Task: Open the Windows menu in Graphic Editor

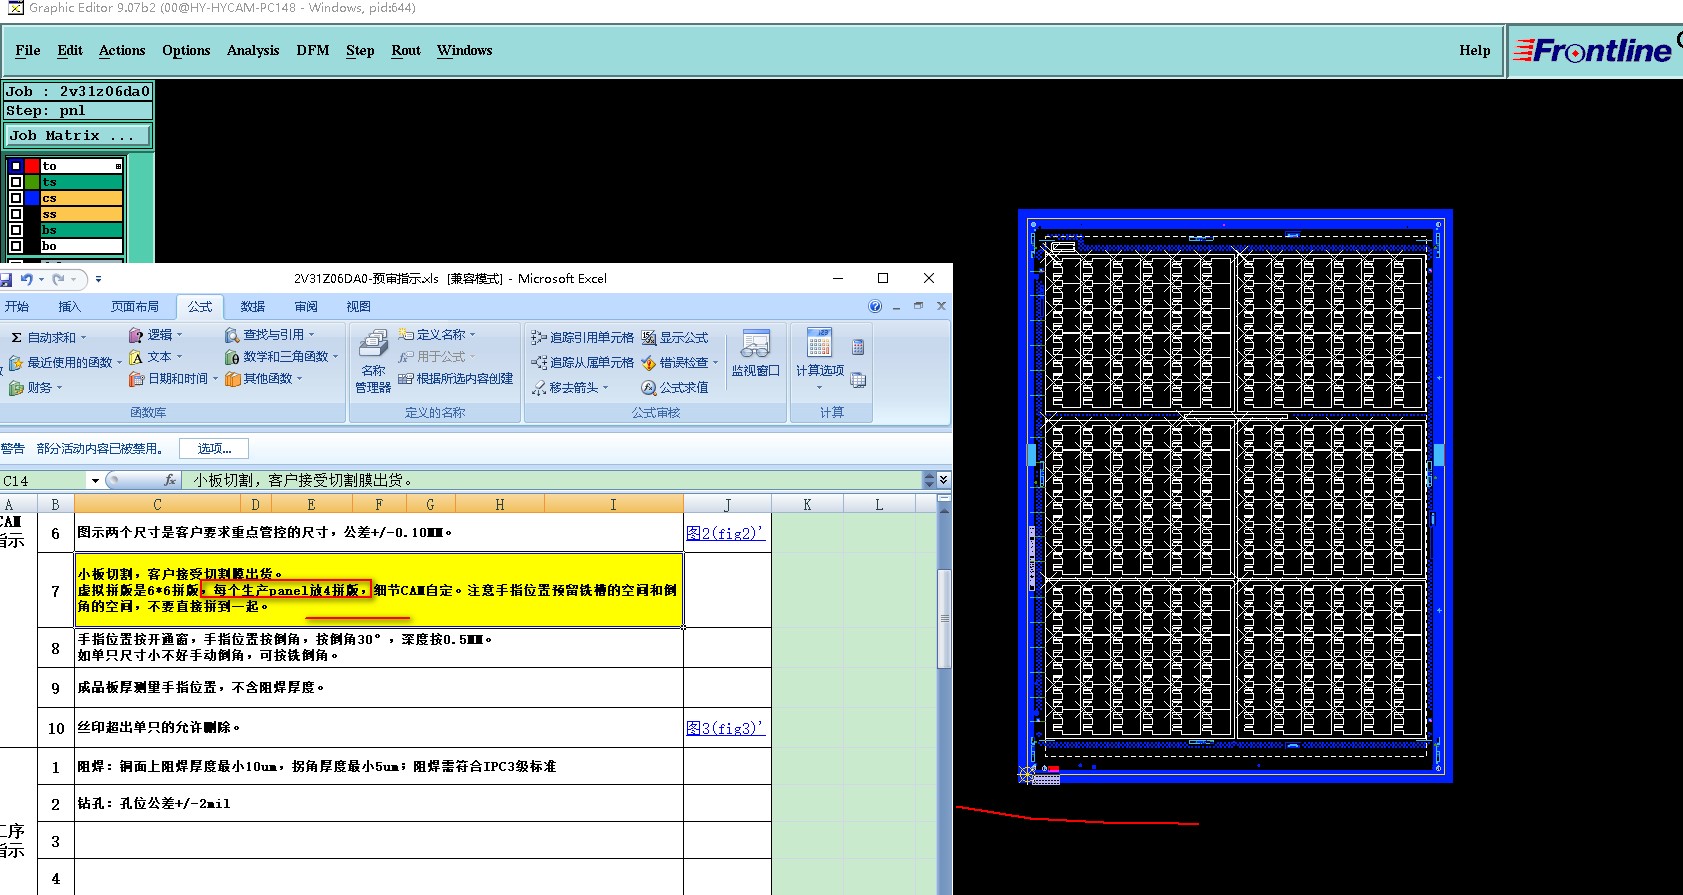Action: [x=464, y=50]
